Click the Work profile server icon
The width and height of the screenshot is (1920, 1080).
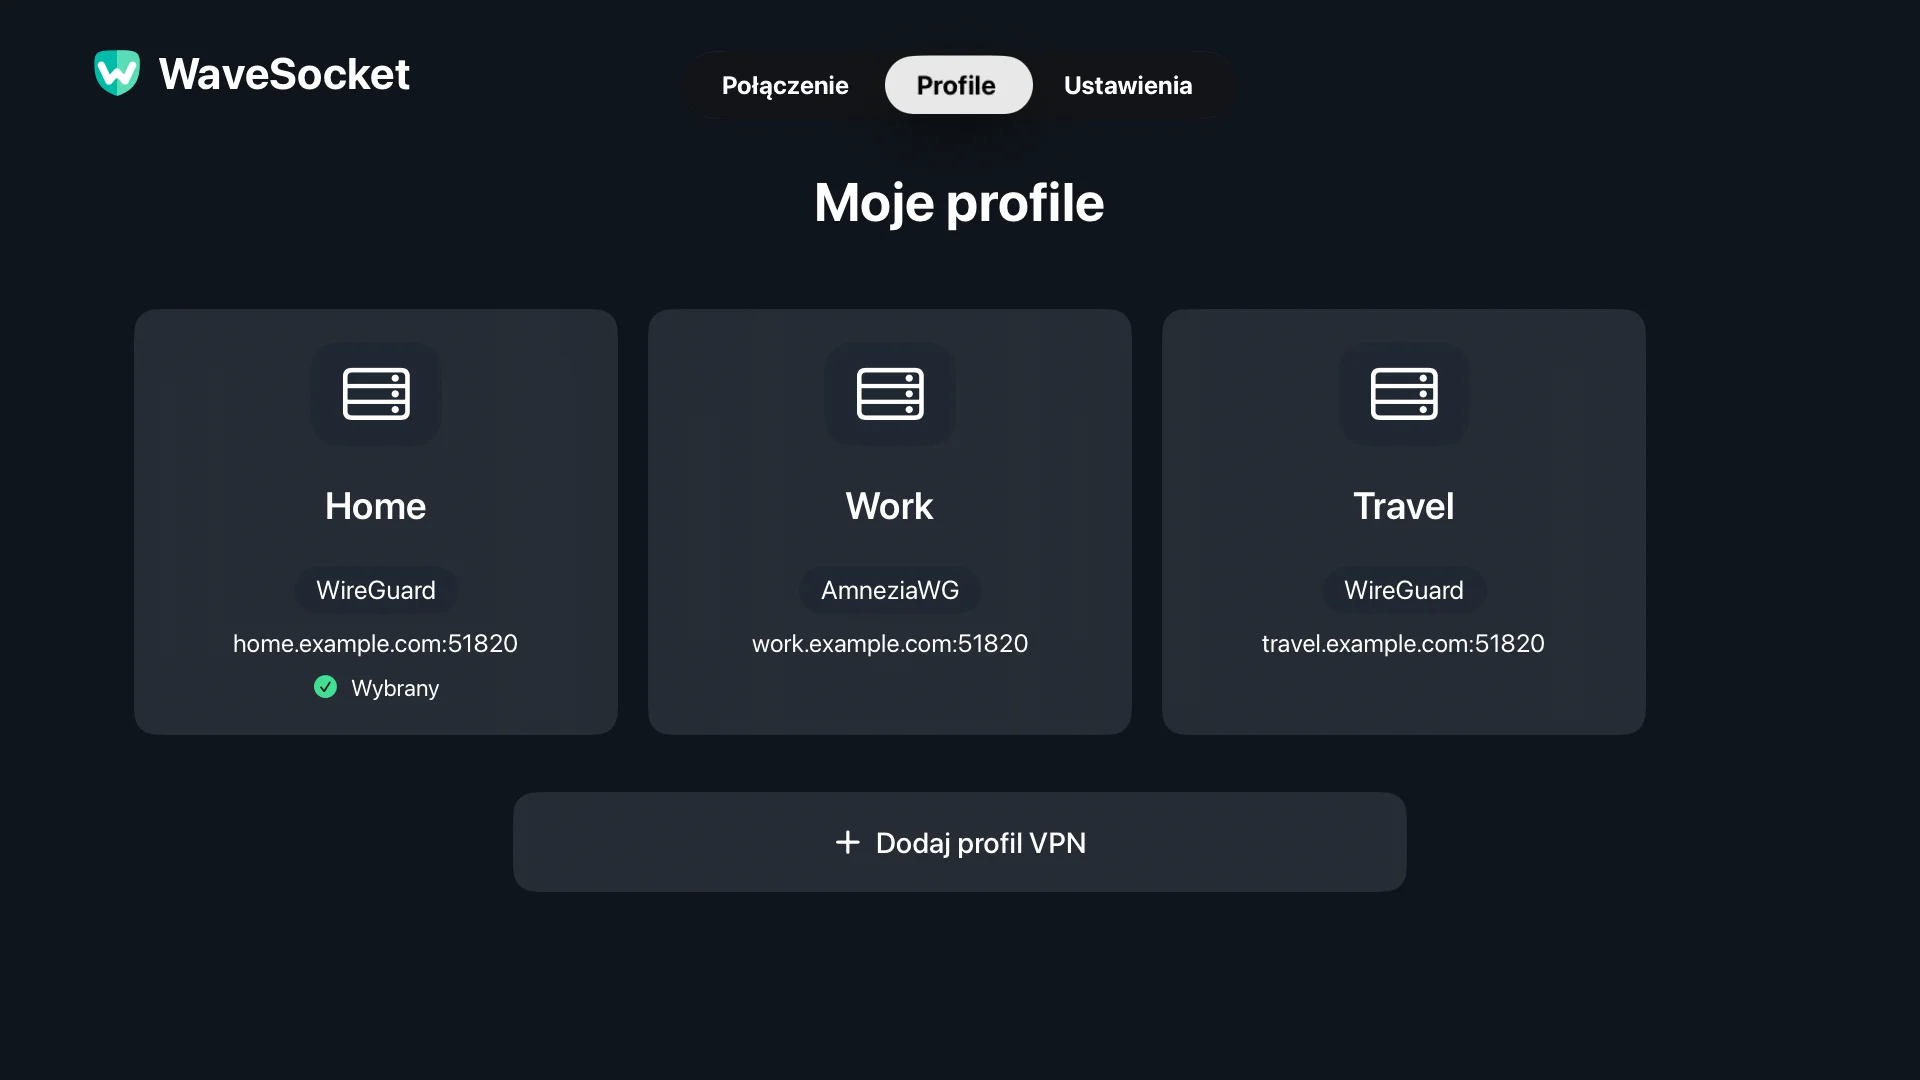tap(890, 394)
